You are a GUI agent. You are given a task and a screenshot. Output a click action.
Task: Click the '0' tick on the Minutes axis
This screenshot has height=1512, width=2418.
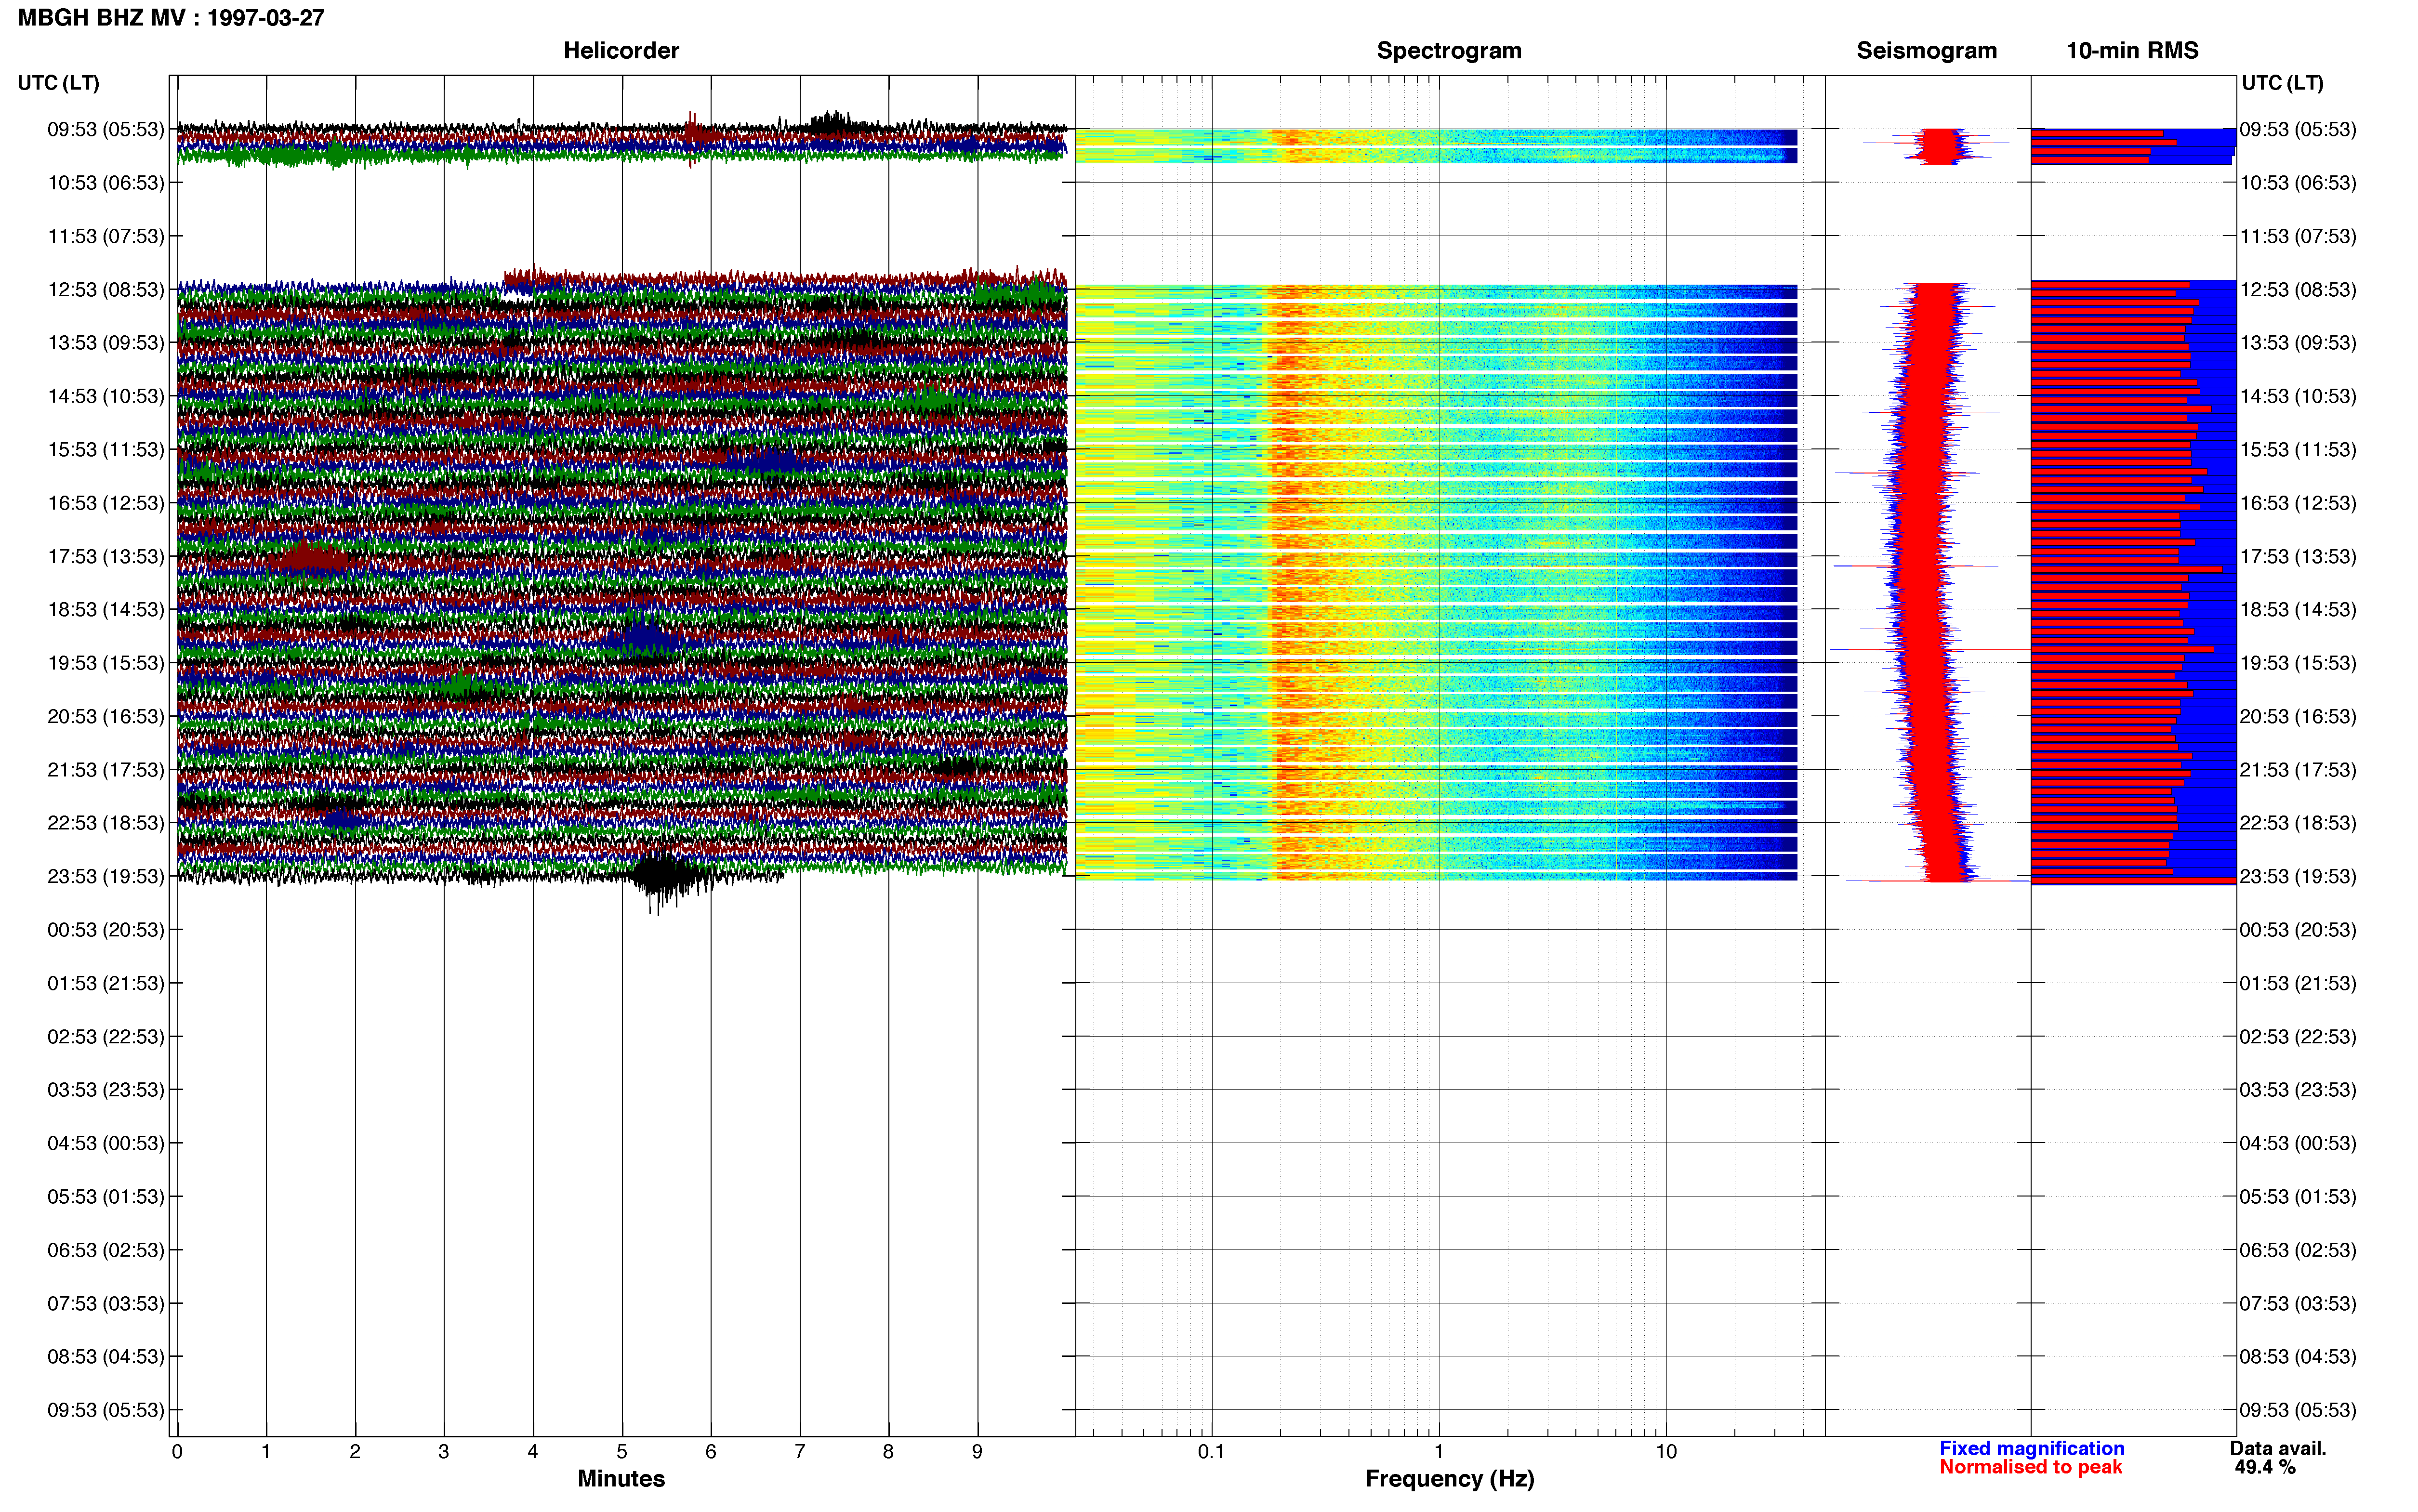pyautogui.click(x=177, y=1451)
